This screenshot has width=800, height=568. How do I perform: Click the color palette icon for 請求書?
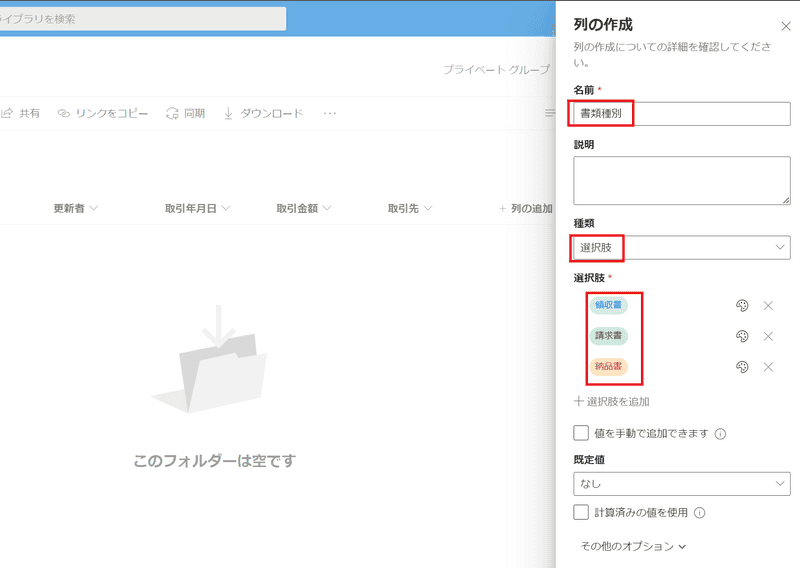tap(742, 336)
